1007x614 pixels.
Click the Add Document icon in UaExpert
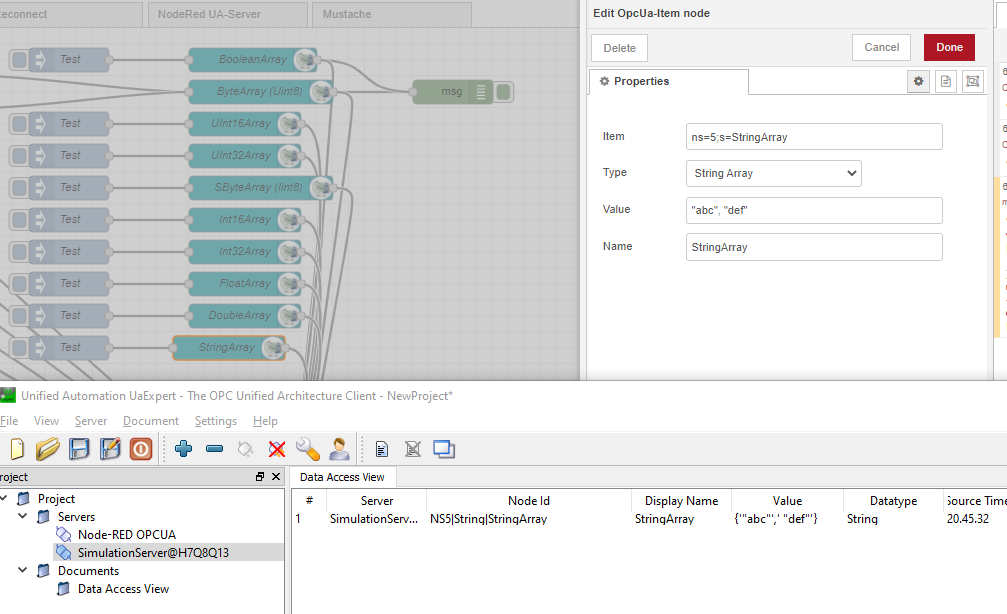381,449
